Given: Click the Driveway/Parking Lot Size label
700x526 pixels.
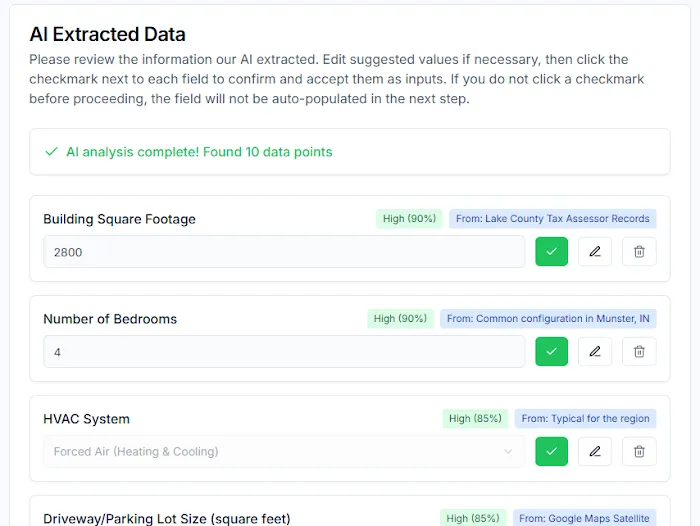Looking at the screenshot, I should pos(167,519).
